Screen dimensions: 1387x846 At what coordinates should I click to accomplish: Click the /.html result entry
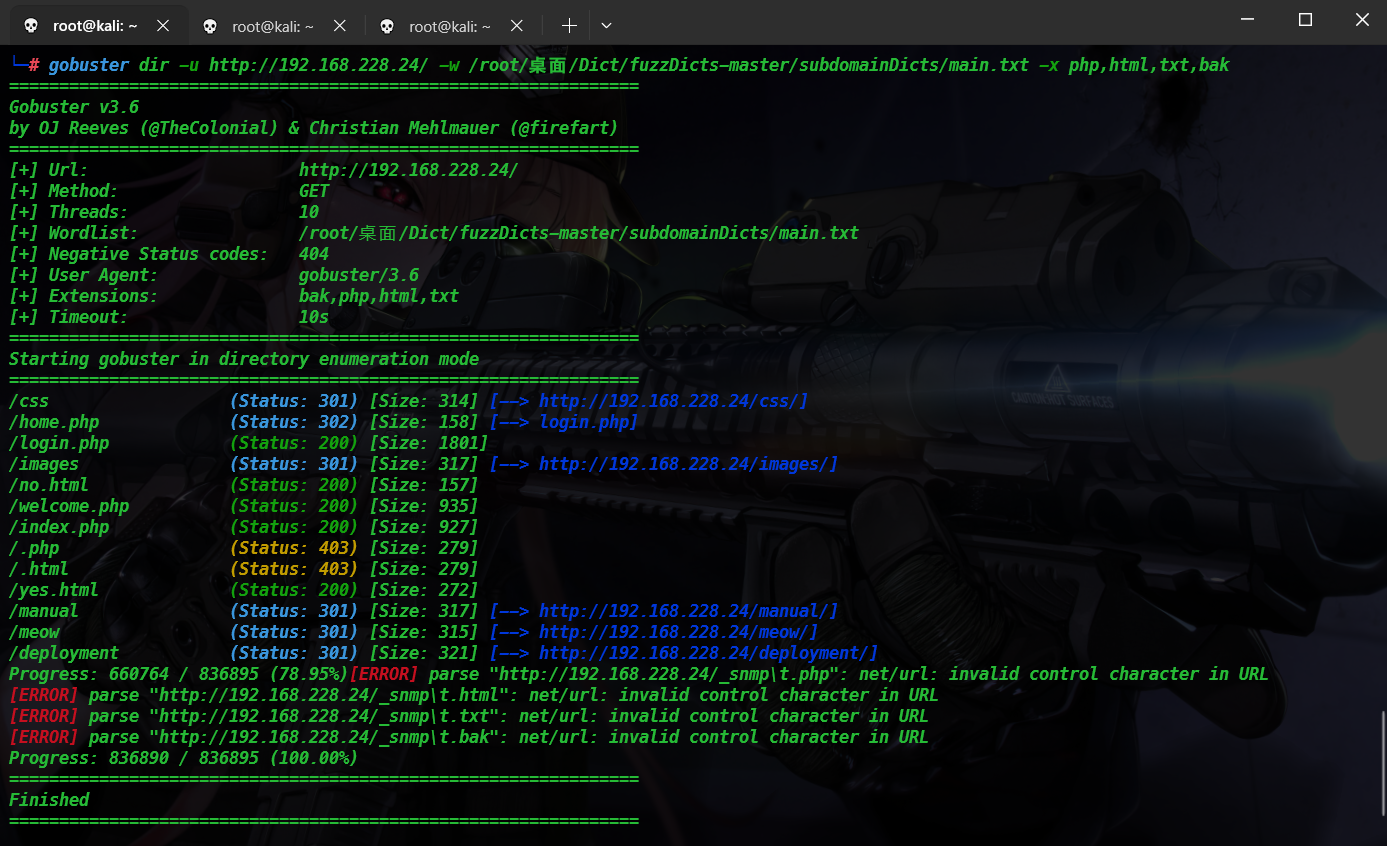click(39, 569)
